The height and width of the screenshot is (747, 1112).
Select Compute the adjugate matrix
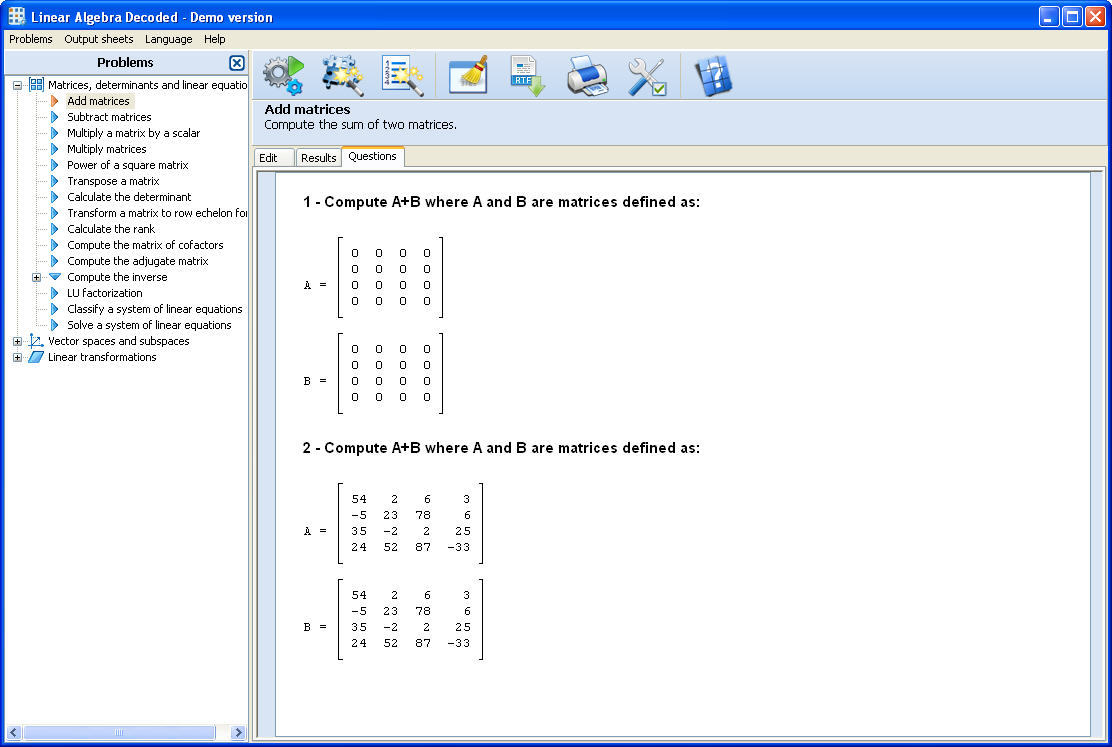tap(138, 261)
